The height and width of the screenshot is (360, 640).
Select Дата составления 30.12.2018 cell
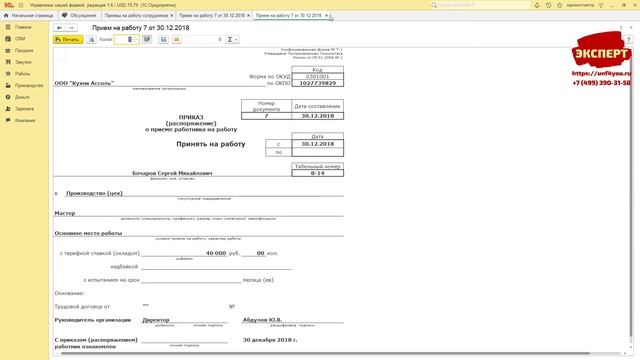coord(318,116)
